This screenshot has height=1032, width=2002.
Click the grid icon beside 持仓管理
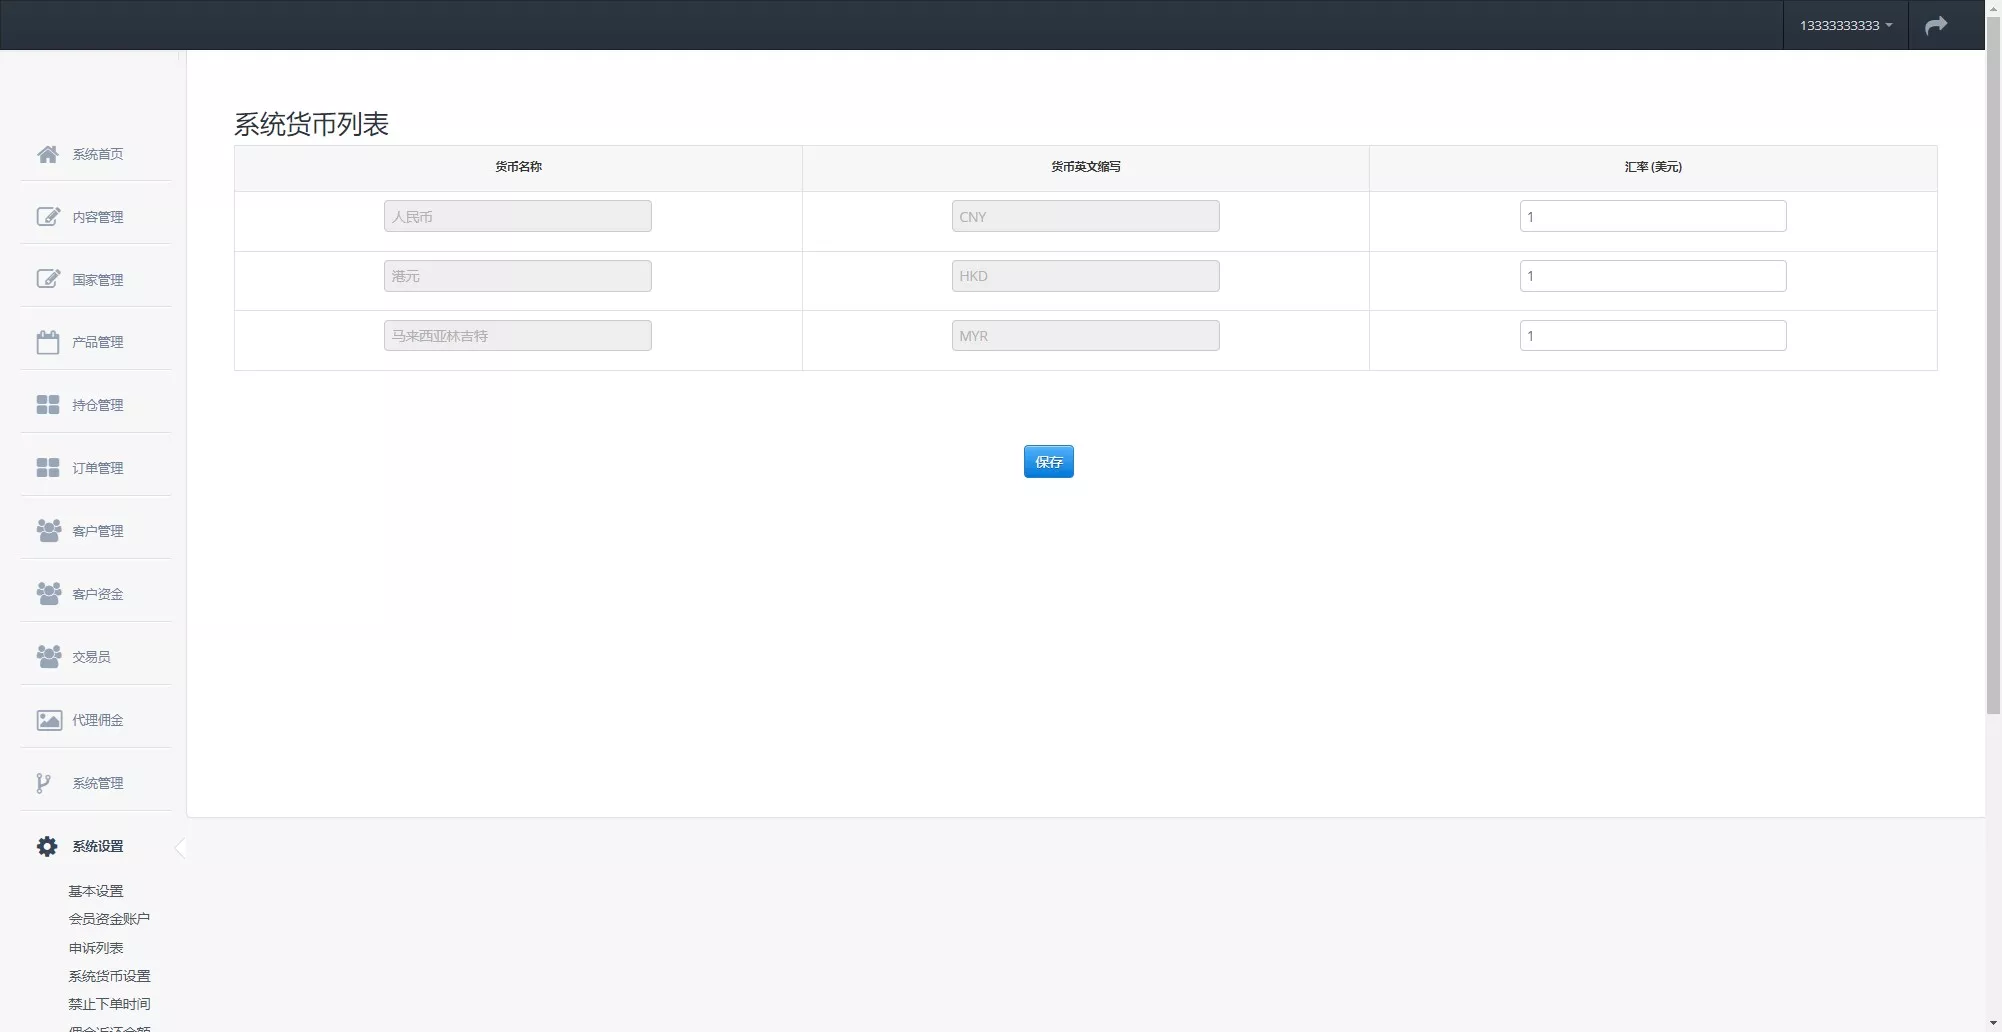tap(47, 405)
